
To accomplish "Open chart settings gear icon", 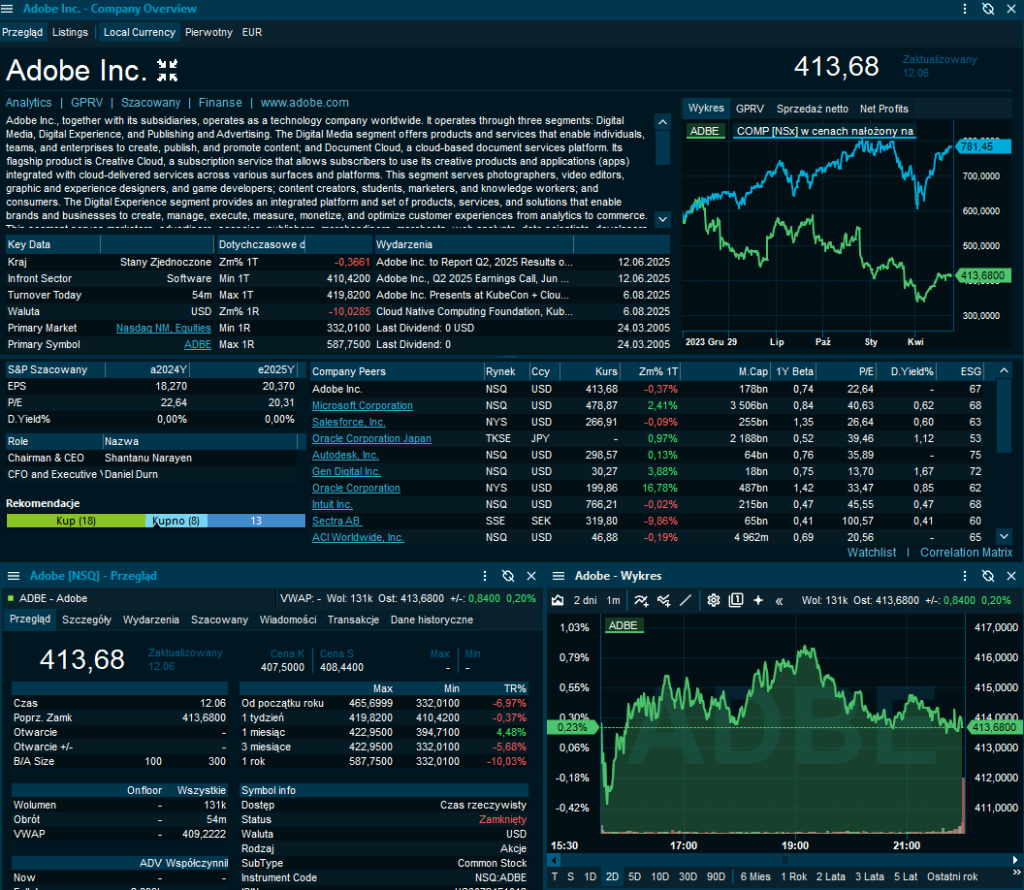I will (x=713, y=600).
